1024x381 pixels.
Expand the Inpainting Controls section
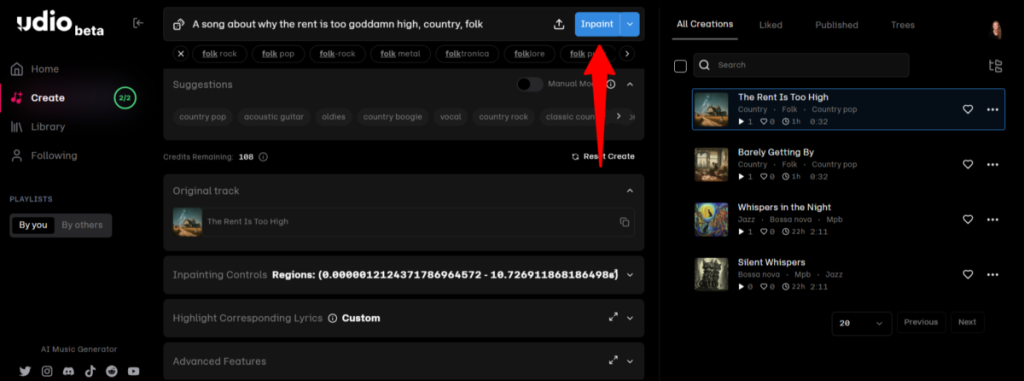[x=630, y=274]
